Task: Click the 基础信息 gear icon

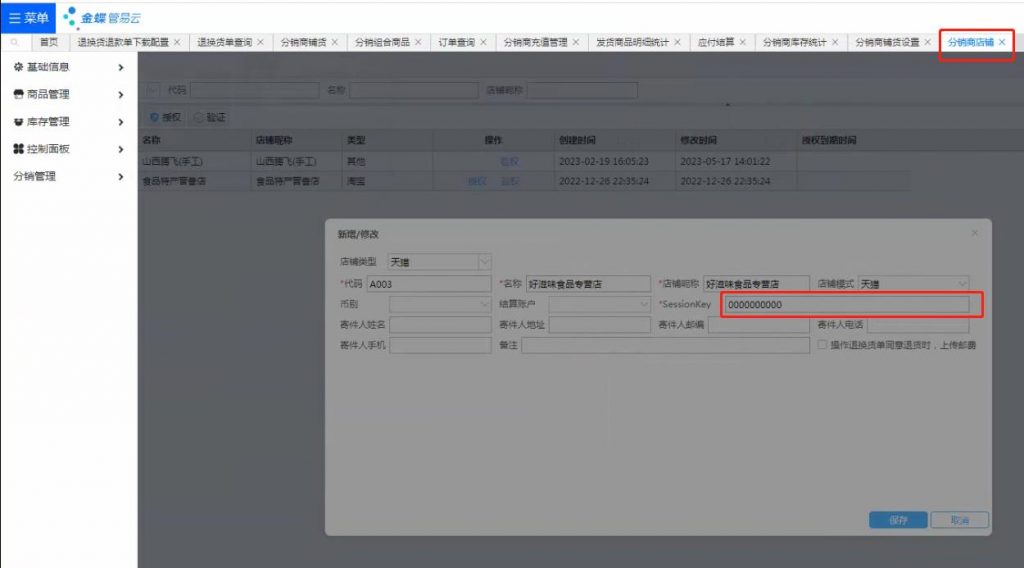Action: pyautogui.click(x=18, y=67)
